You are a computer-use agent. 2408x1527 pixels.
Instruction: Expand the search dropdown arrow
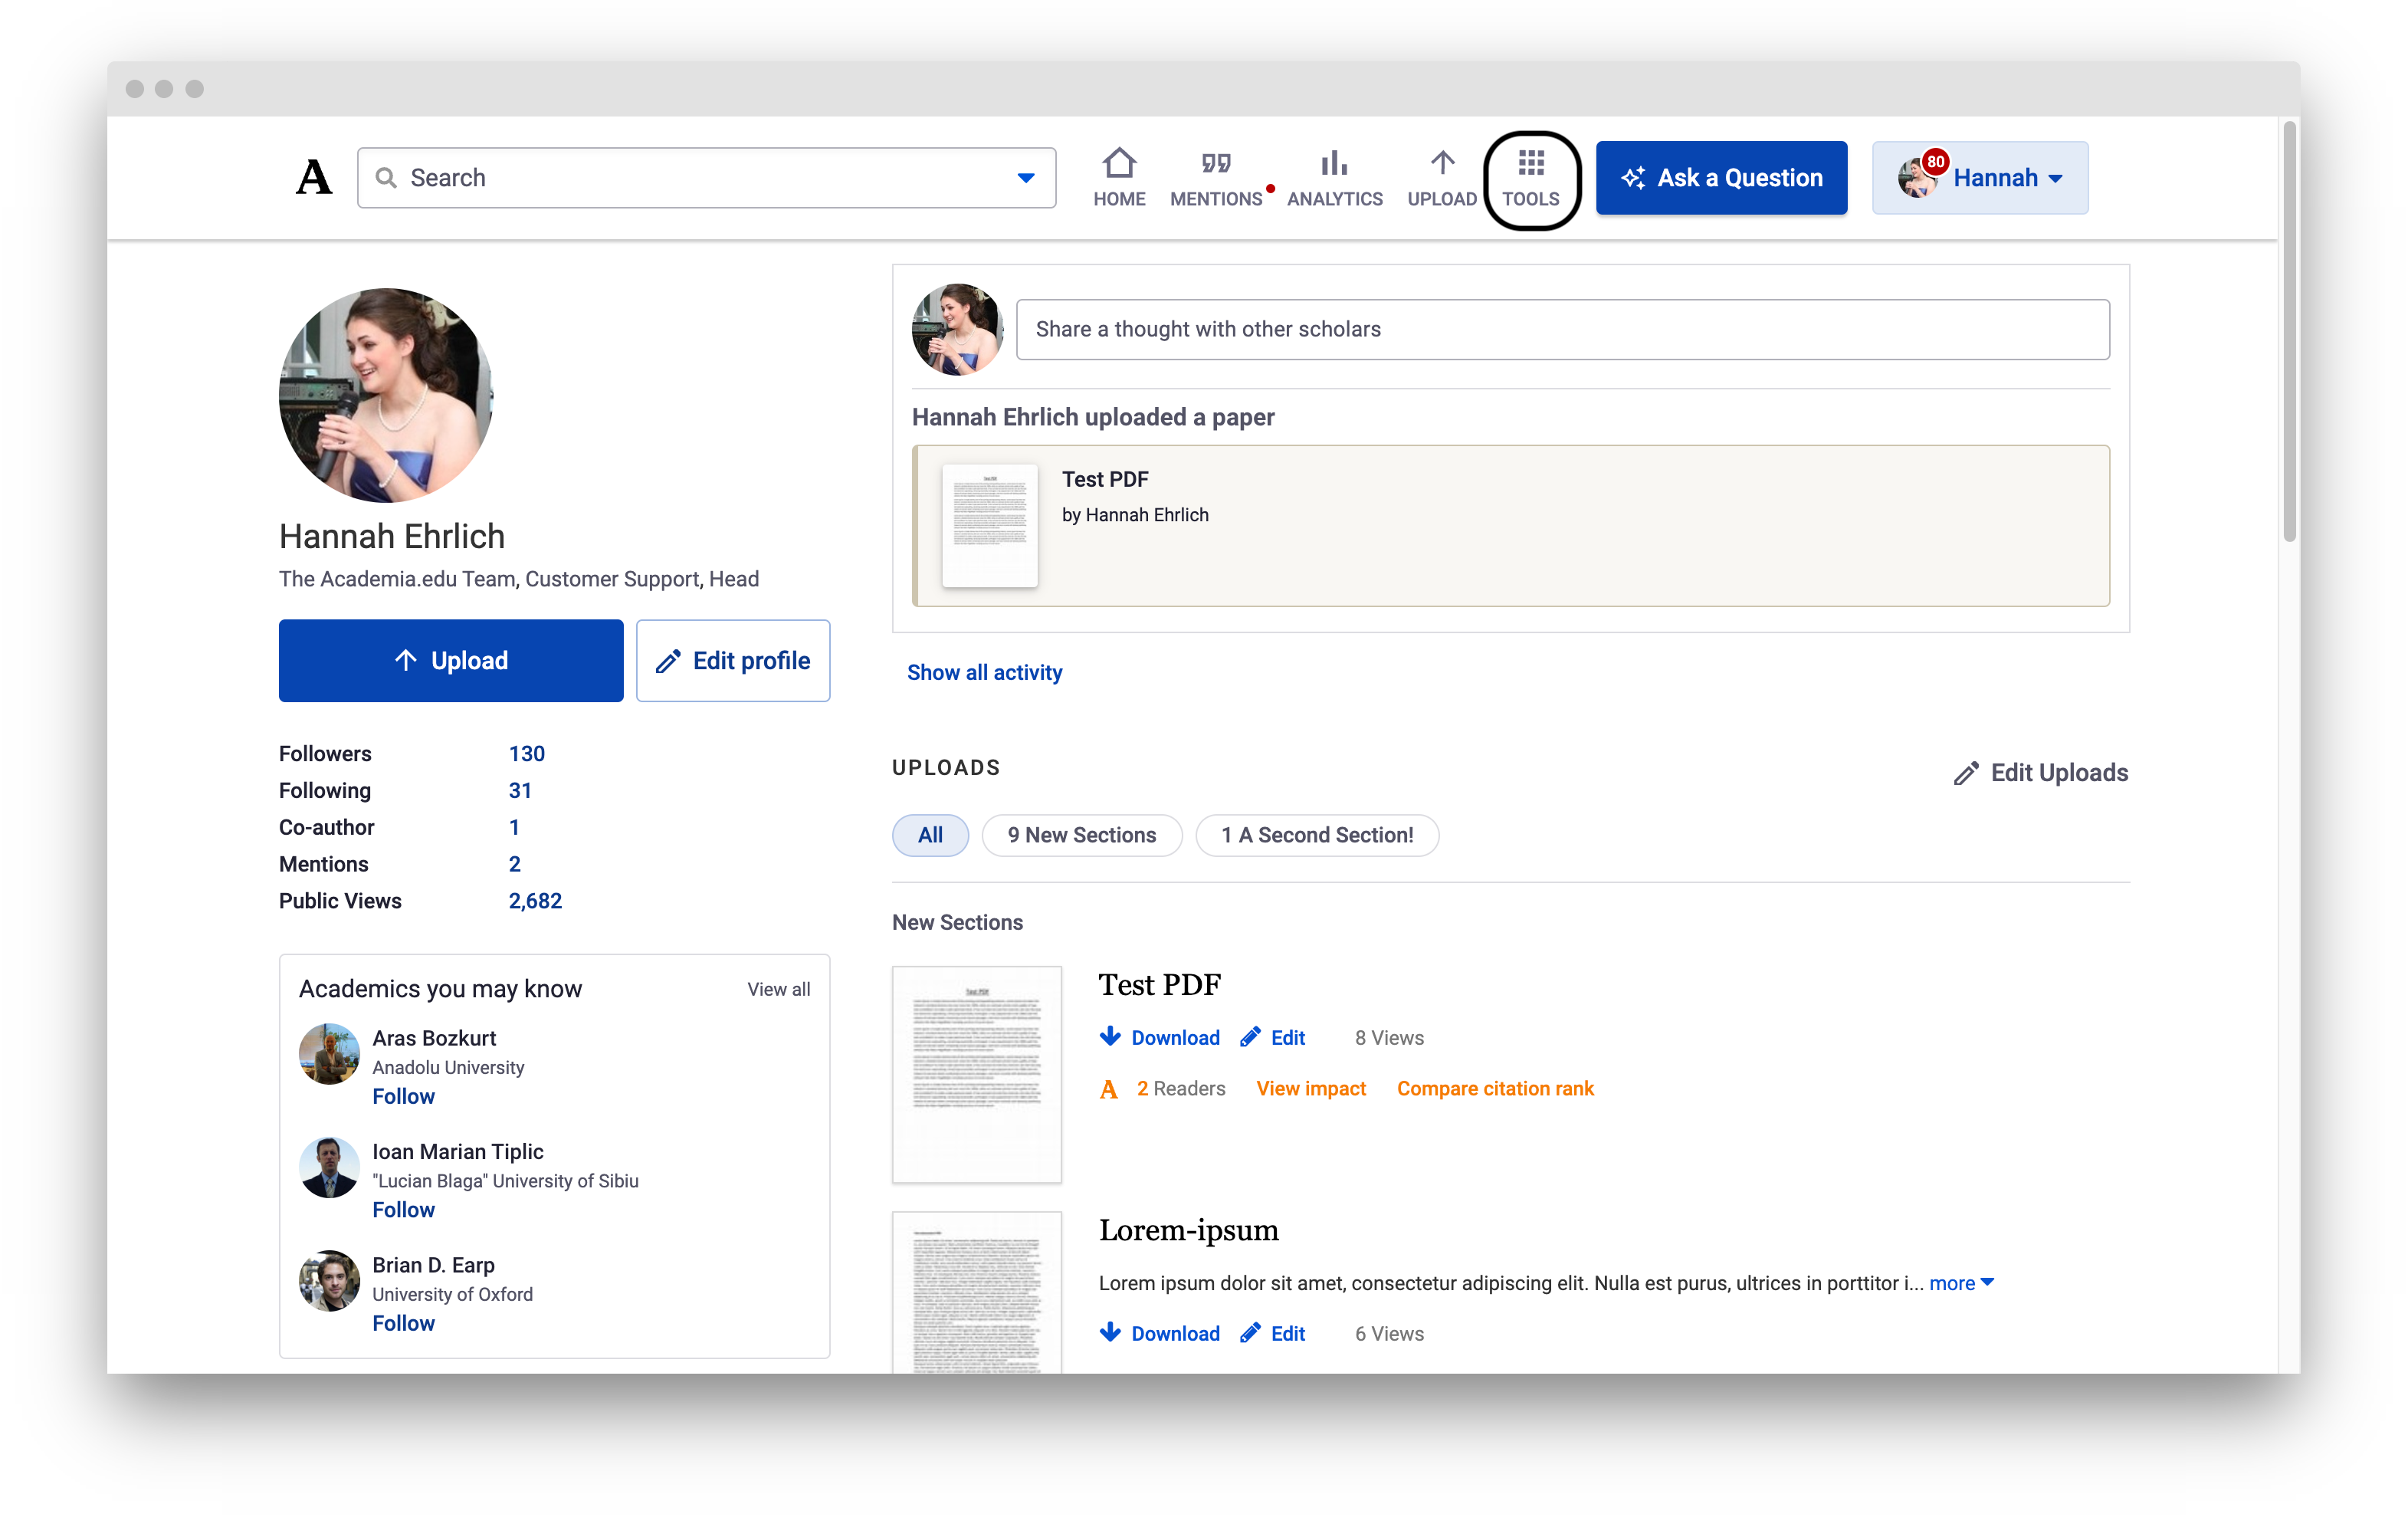click(x=1026, y=178)
